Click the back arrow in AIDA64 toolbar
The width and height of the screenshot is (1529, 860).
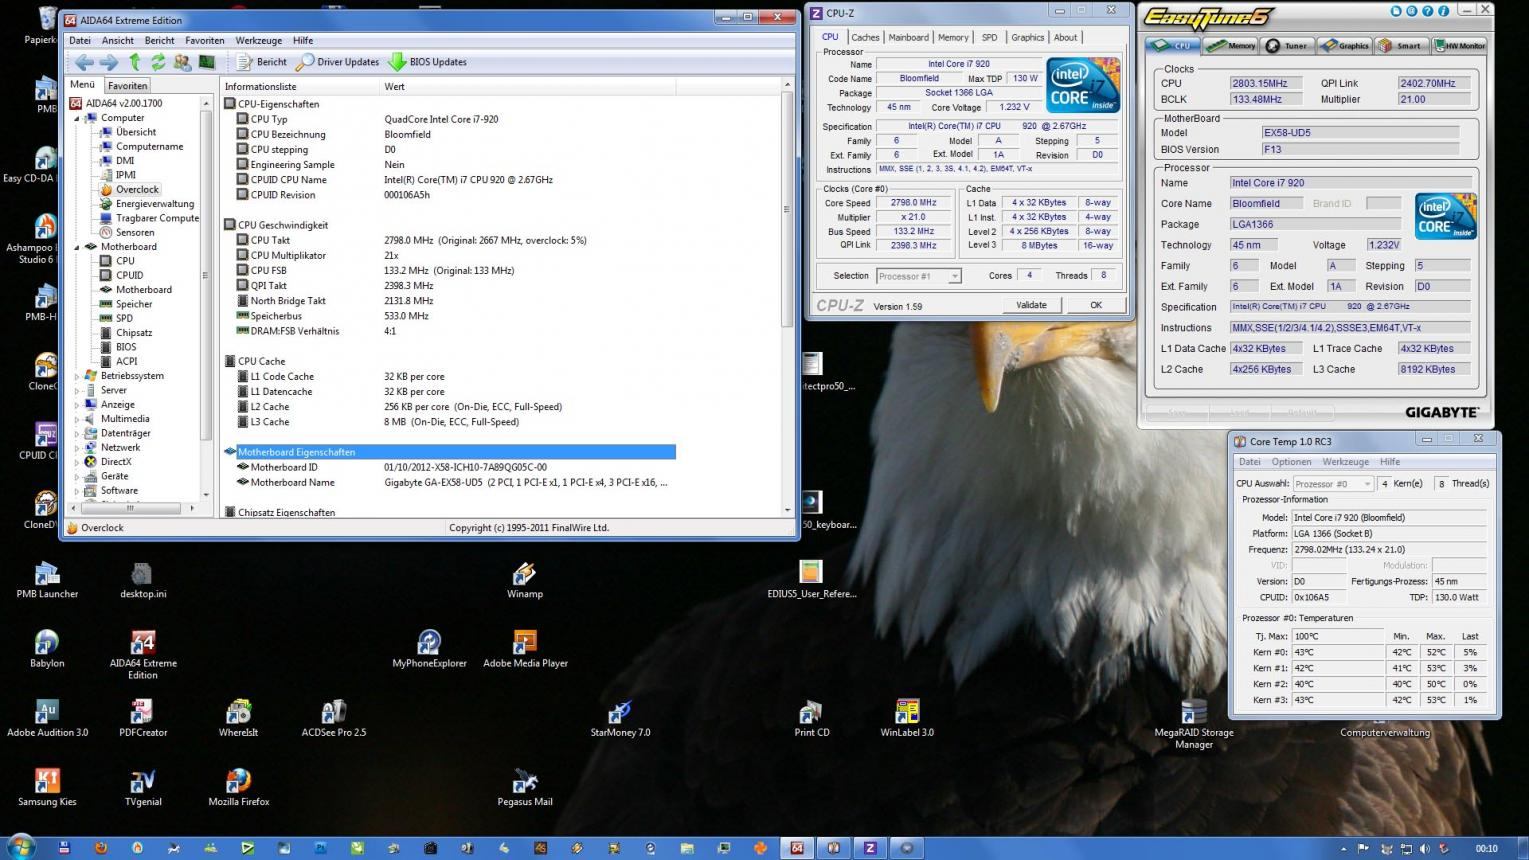tap(84, 62)
